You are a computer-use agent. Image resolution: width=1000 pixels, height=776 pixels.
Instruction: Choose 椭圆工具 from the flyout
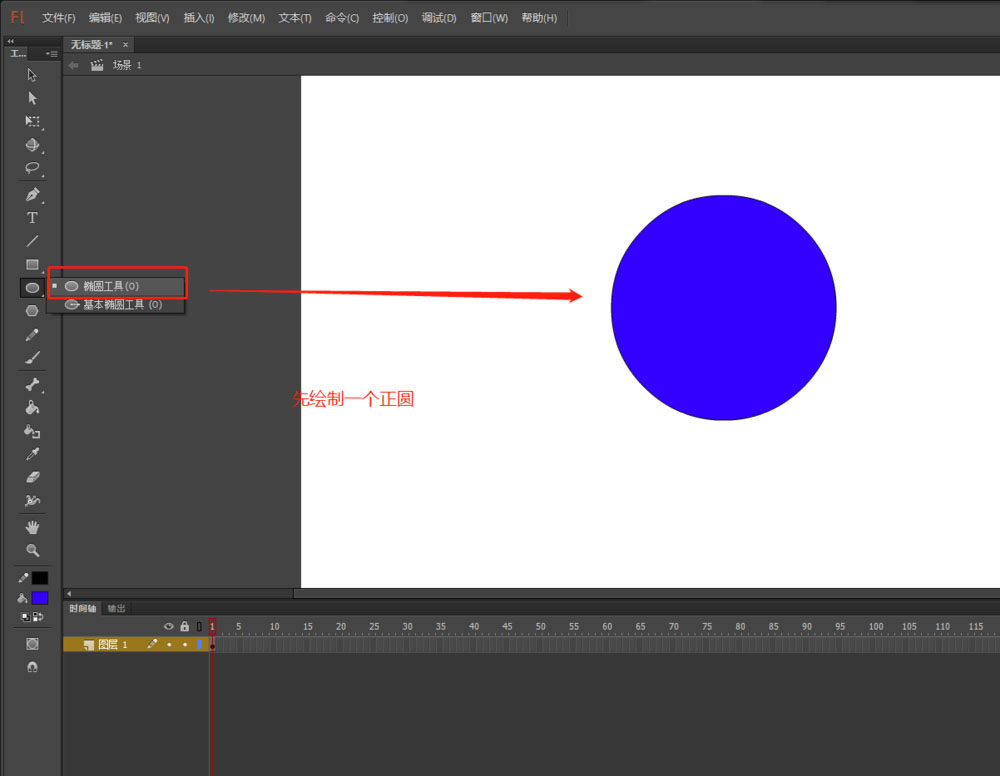pos(110,286)
